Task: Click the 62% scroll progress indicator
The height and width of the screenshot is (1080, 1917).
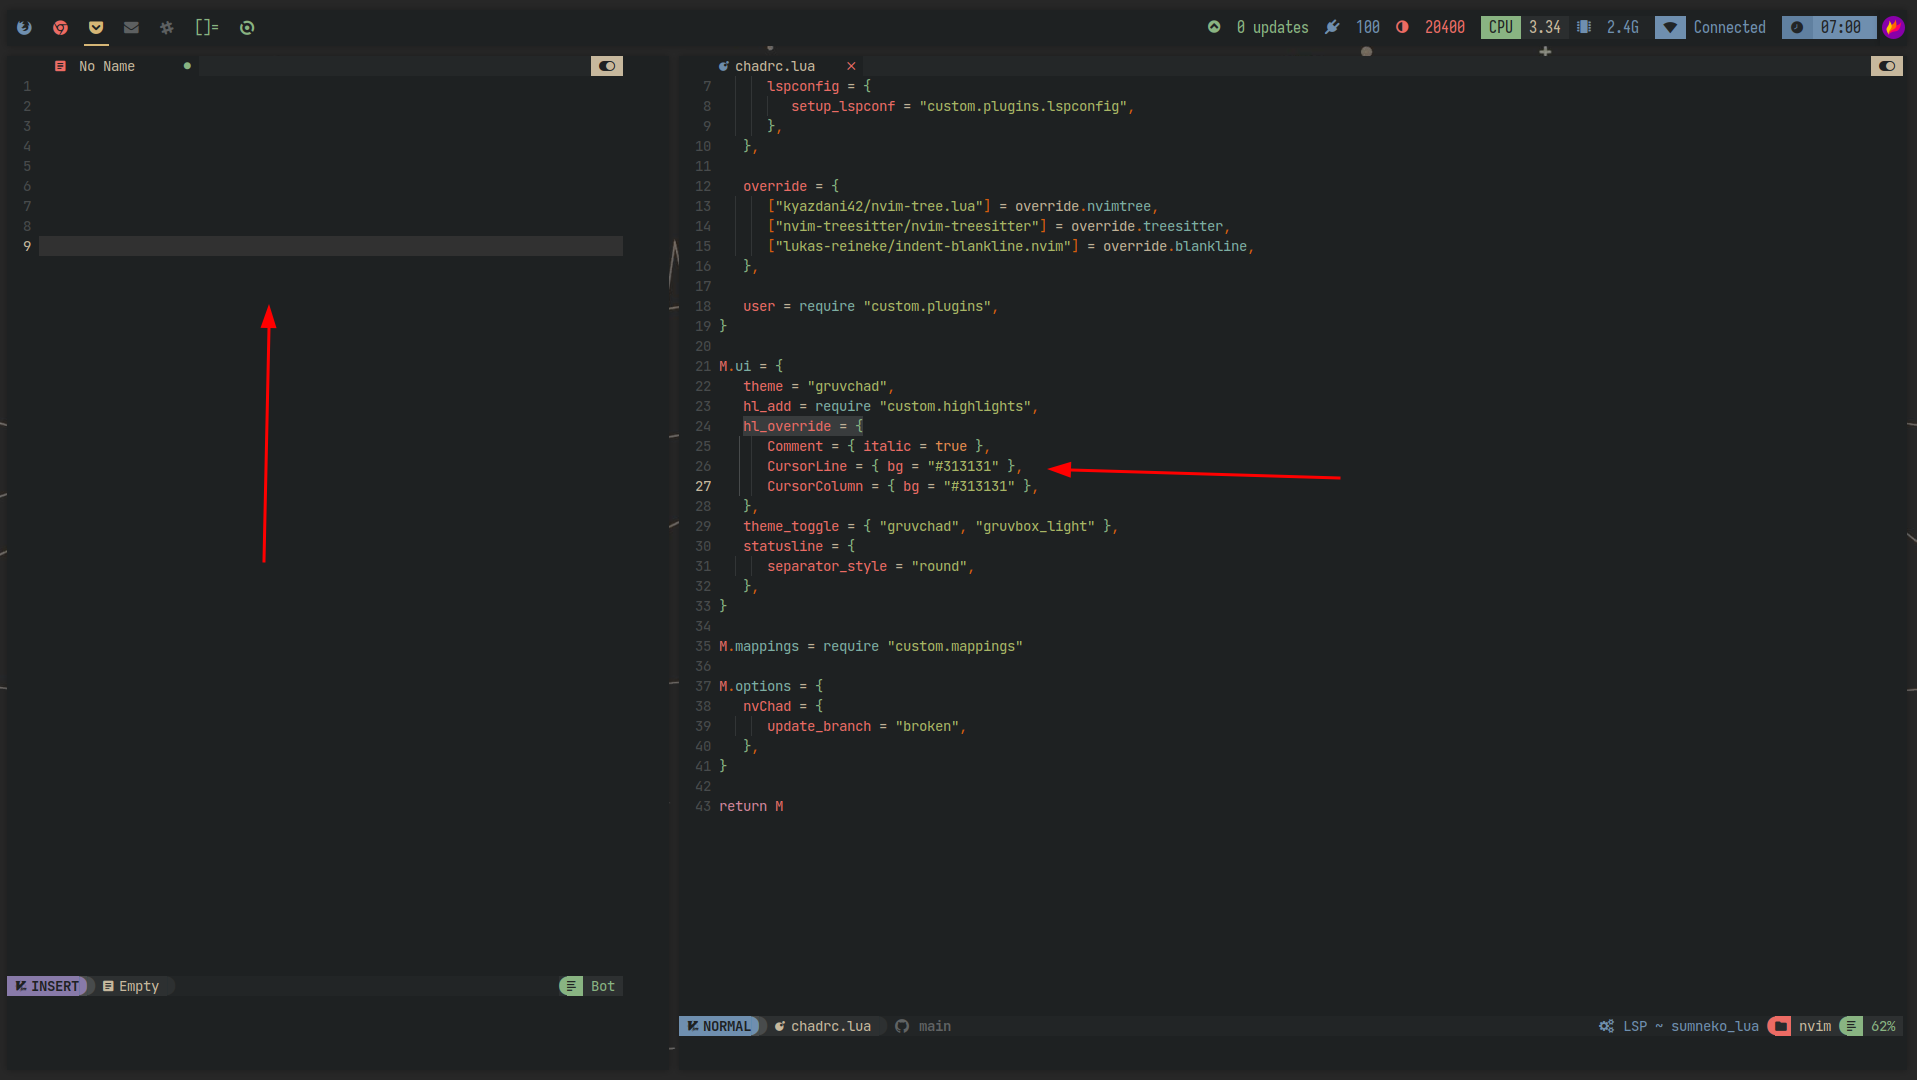Action: [1884, 1026]
